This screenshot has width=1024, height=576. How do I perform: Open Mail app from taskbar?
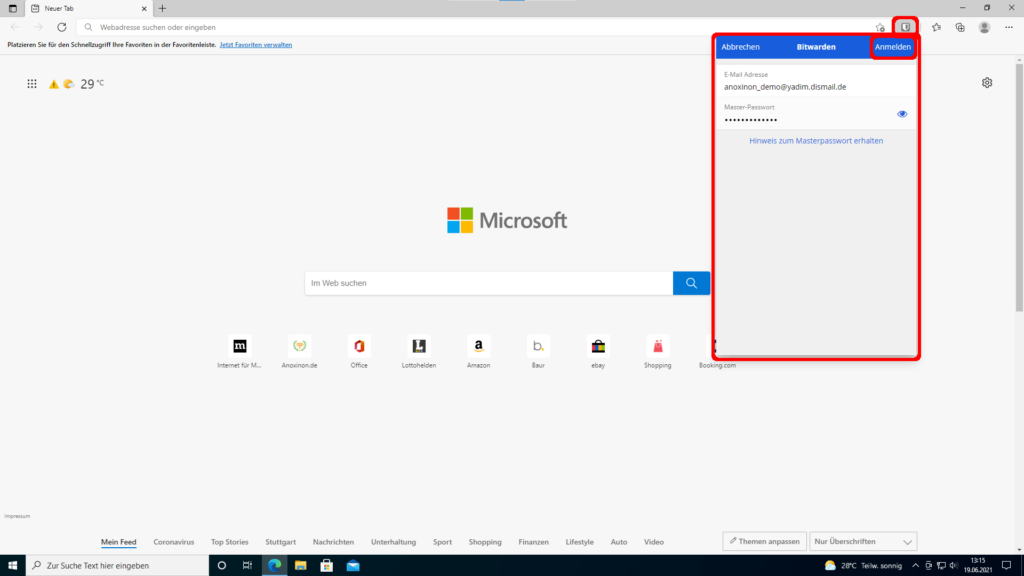click(353, 566)
